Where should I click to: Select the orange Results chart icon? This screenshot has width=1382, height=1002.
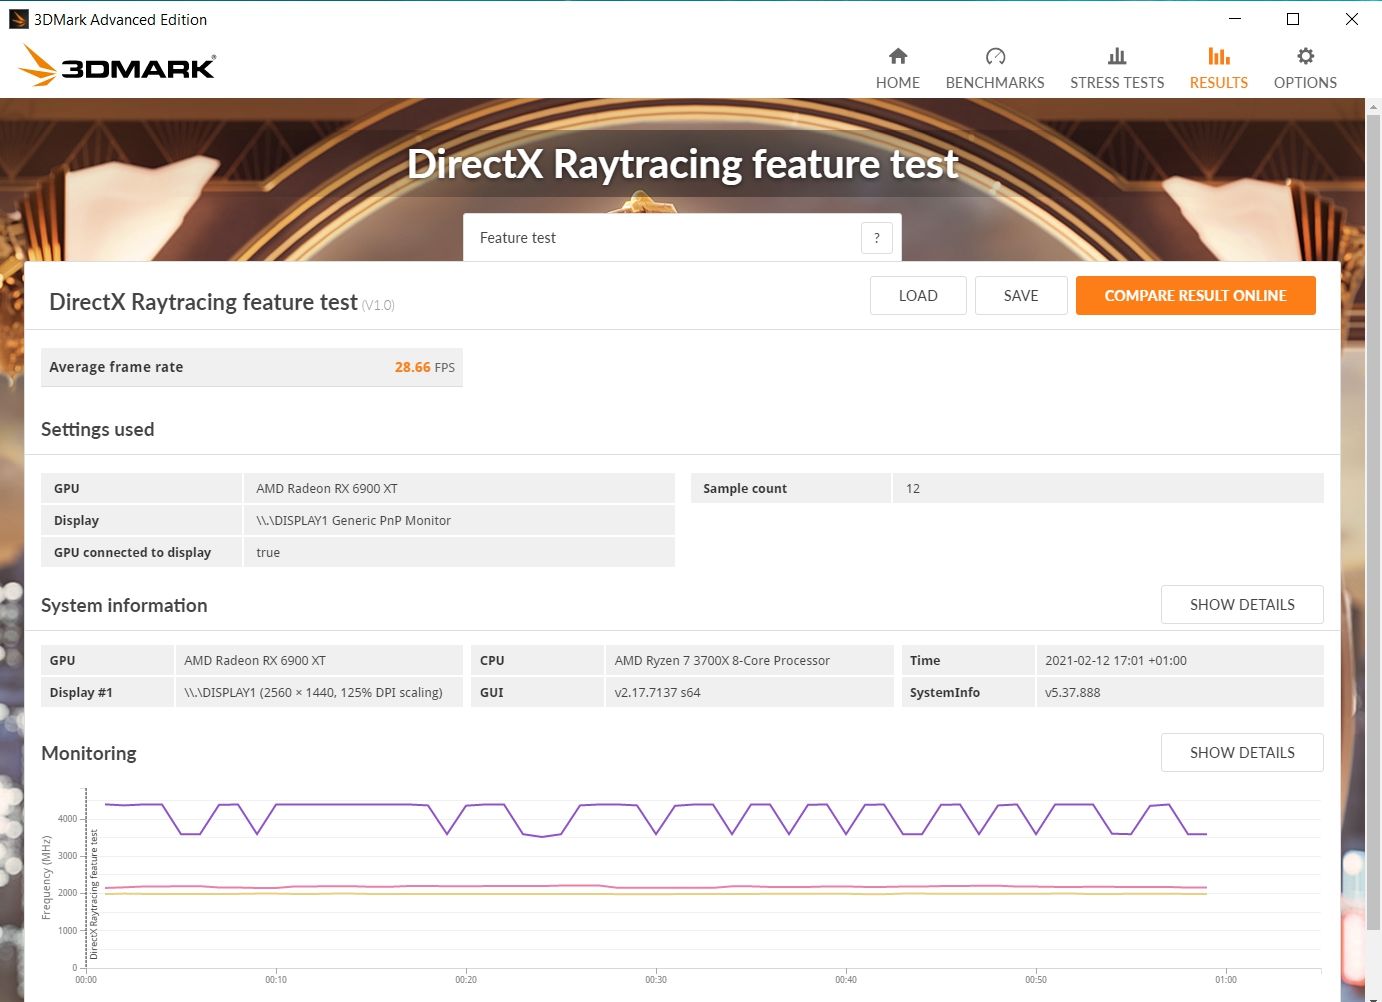1219,56
